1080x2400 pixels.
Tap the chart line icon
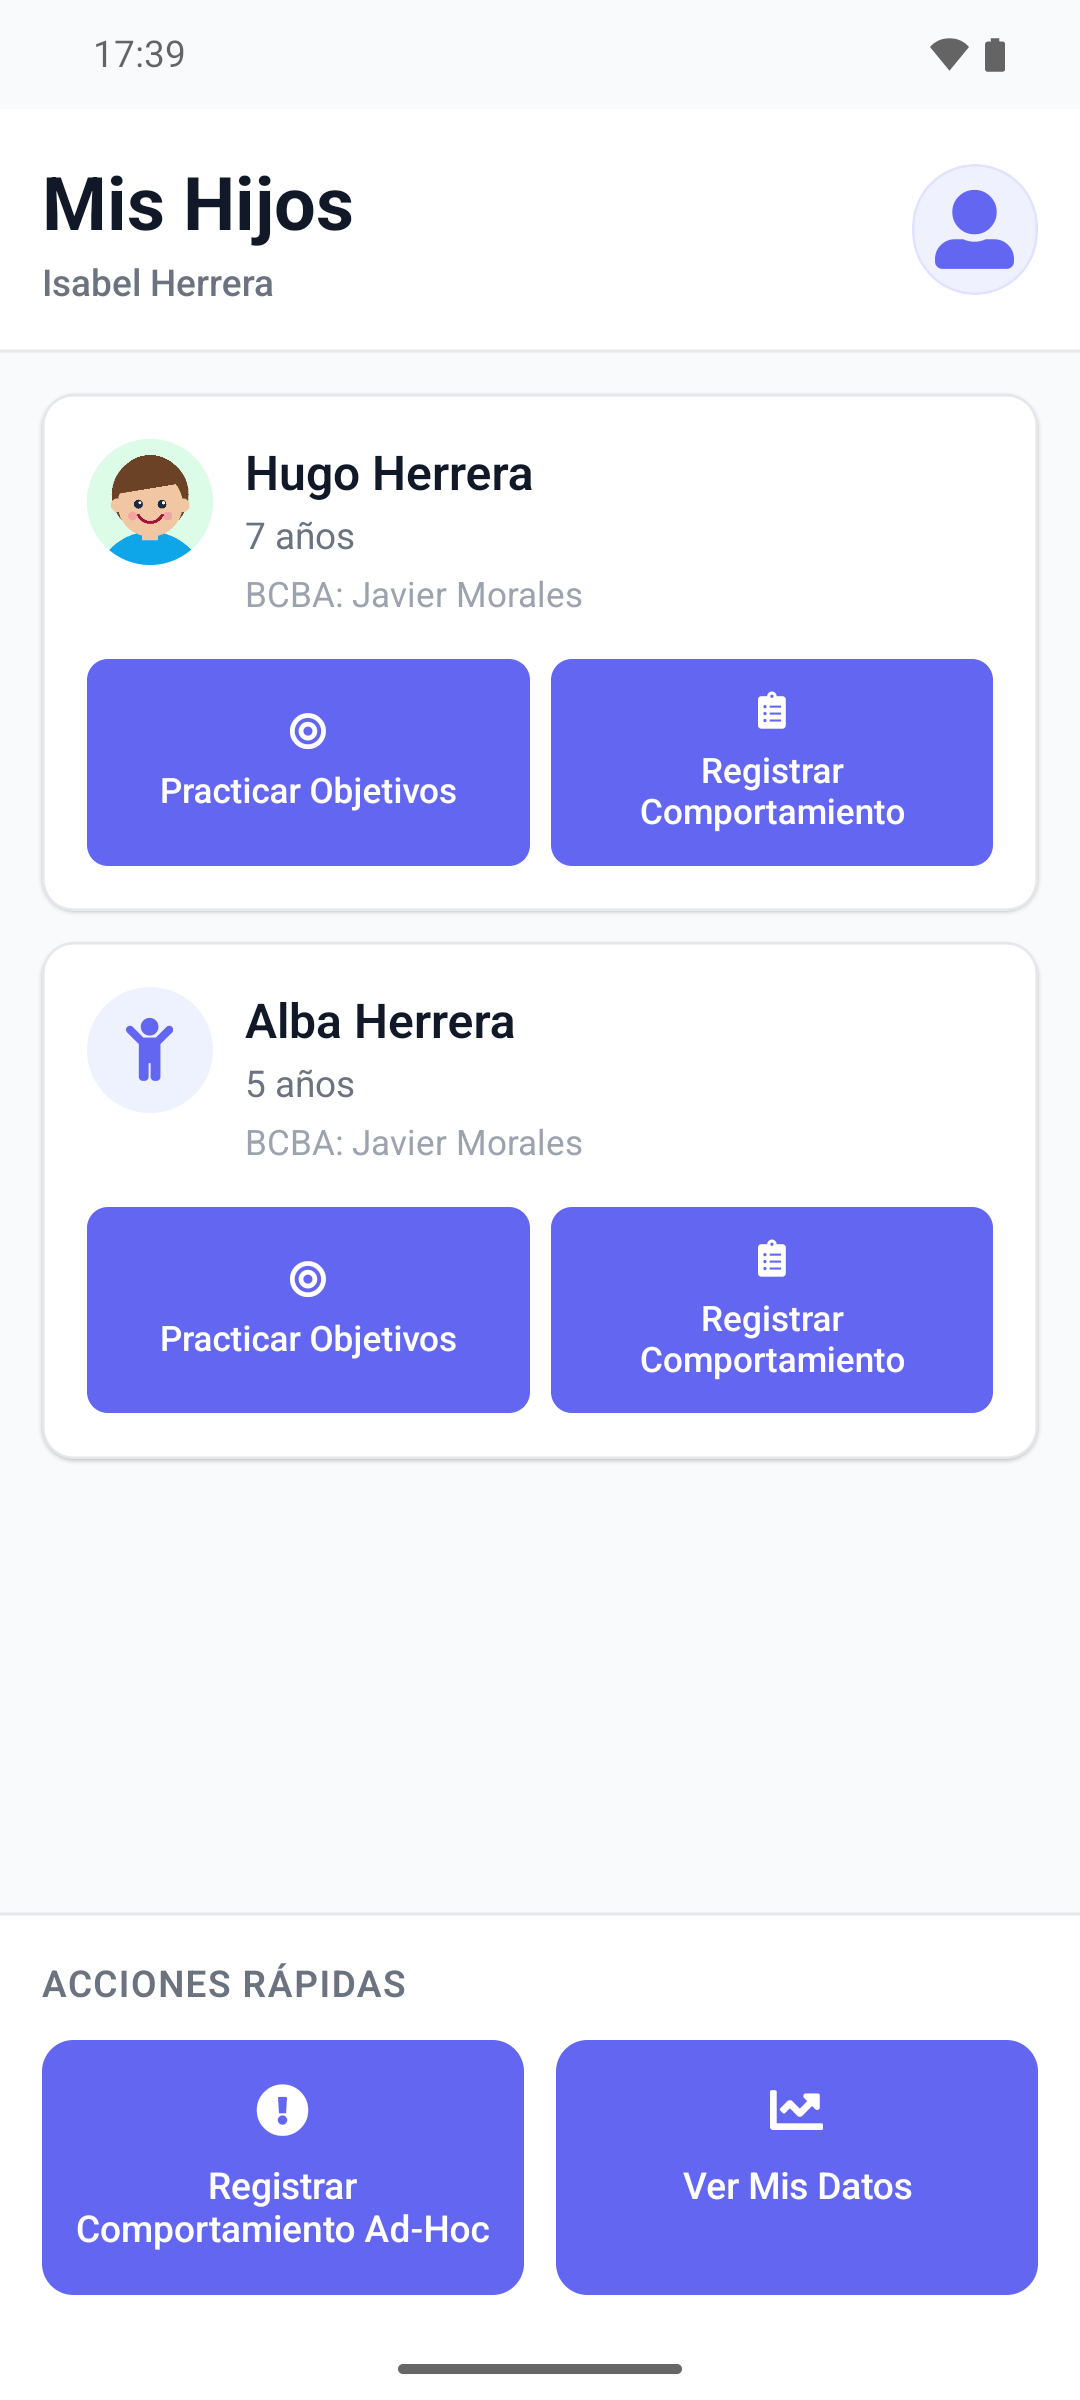click(x=796, y=2110)
